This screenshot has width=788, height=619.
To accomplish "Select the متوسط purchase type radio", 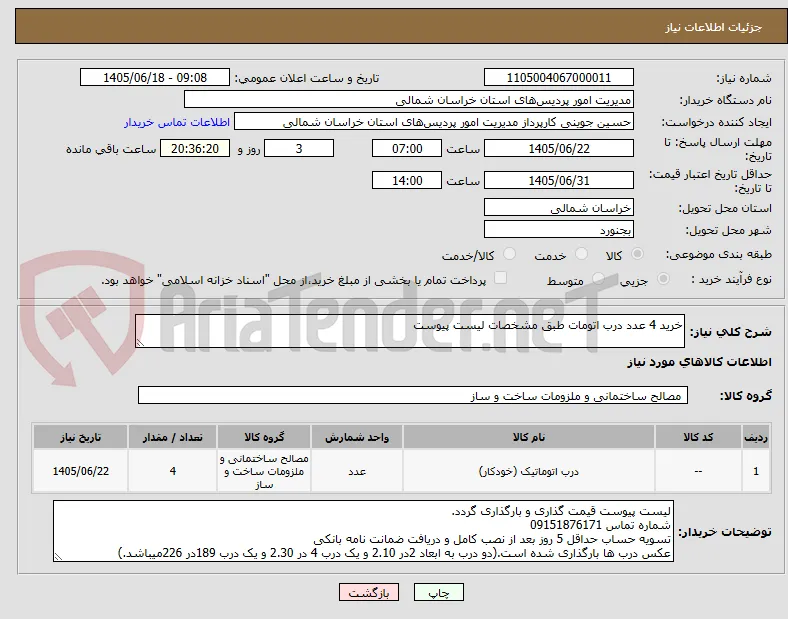I will (598, 279).
